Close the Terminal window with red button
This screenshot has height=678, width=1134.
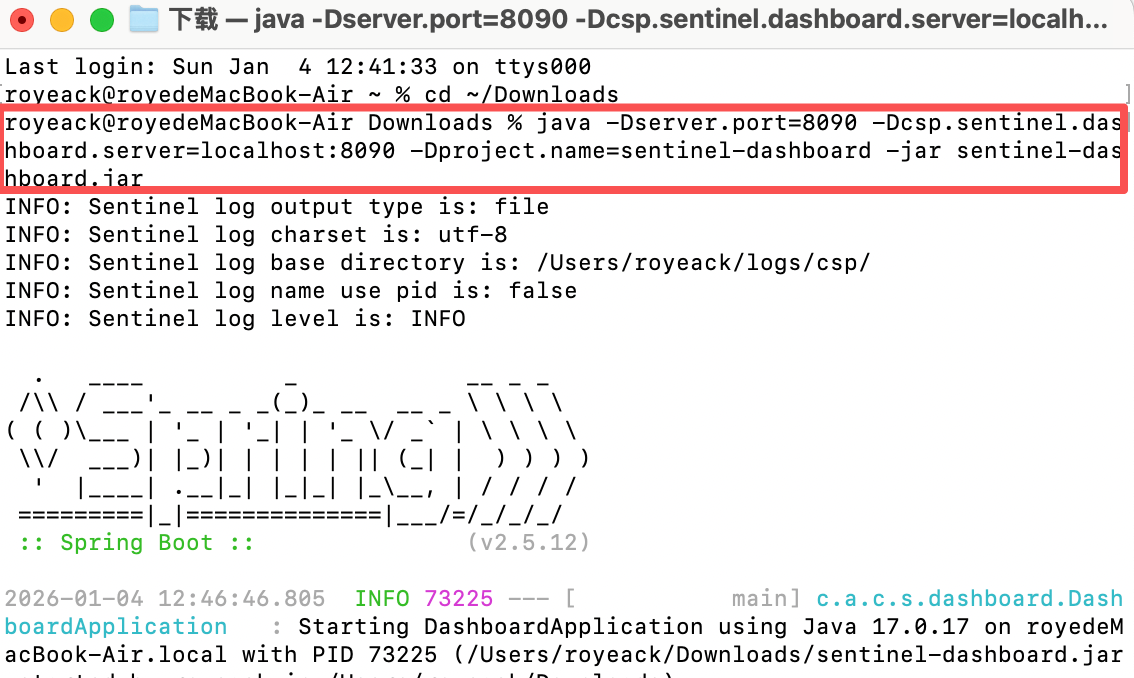click(x=22, y=20)
